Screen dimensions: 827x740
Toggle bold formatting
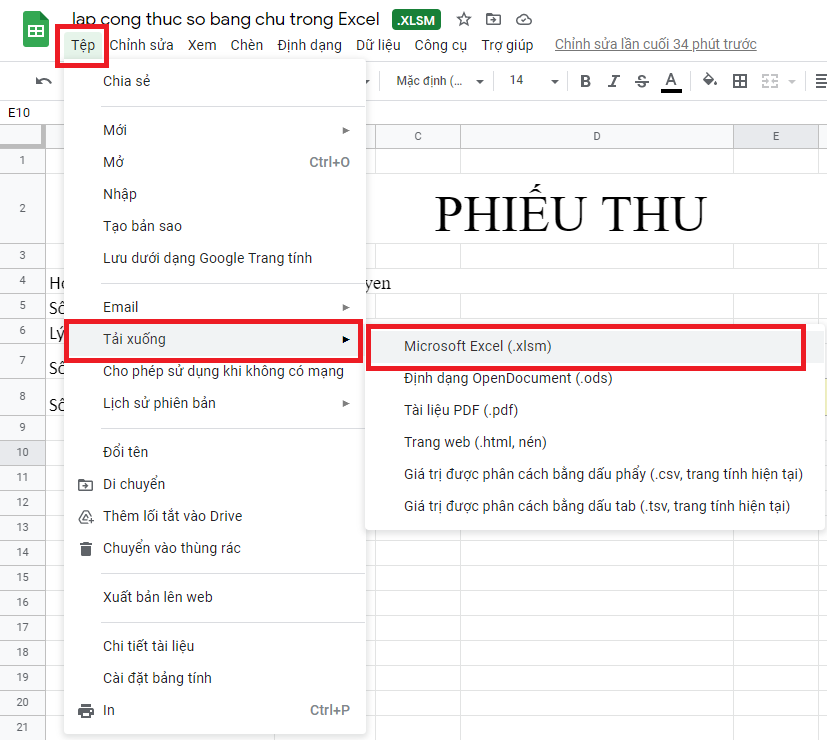[x=585, y=81]
